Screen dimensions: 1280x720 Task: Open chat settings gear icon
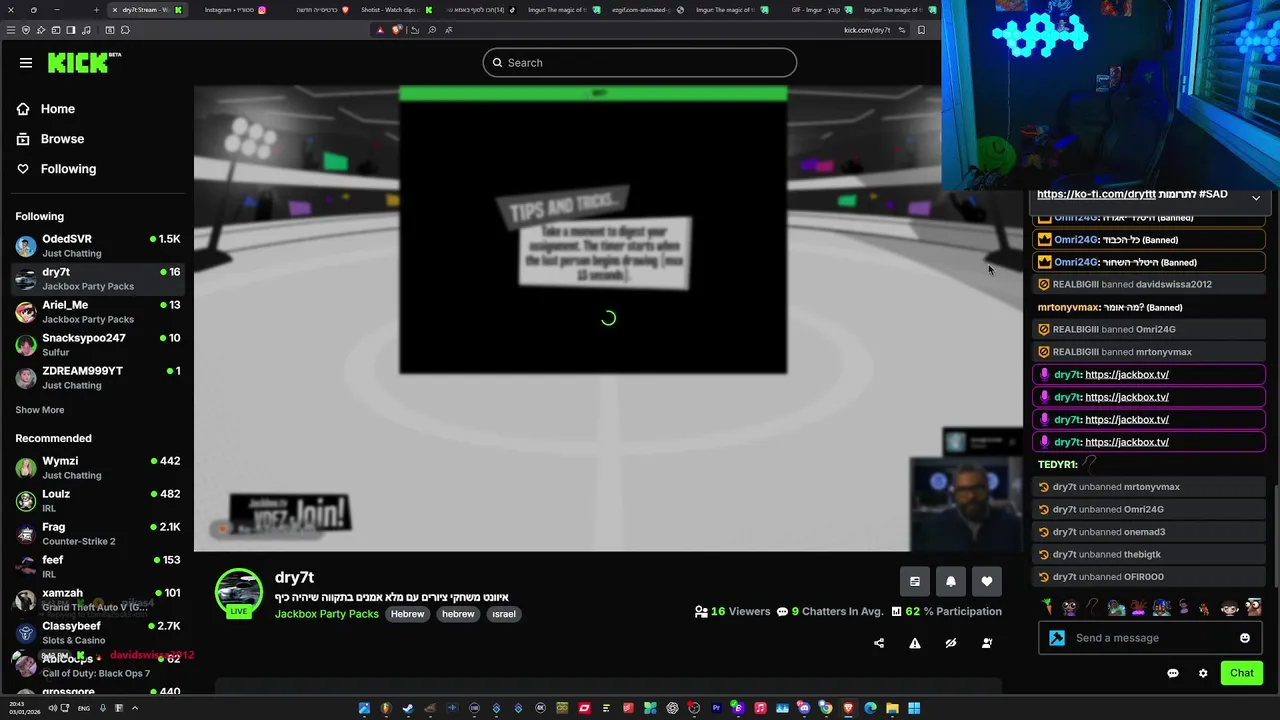1203,673
